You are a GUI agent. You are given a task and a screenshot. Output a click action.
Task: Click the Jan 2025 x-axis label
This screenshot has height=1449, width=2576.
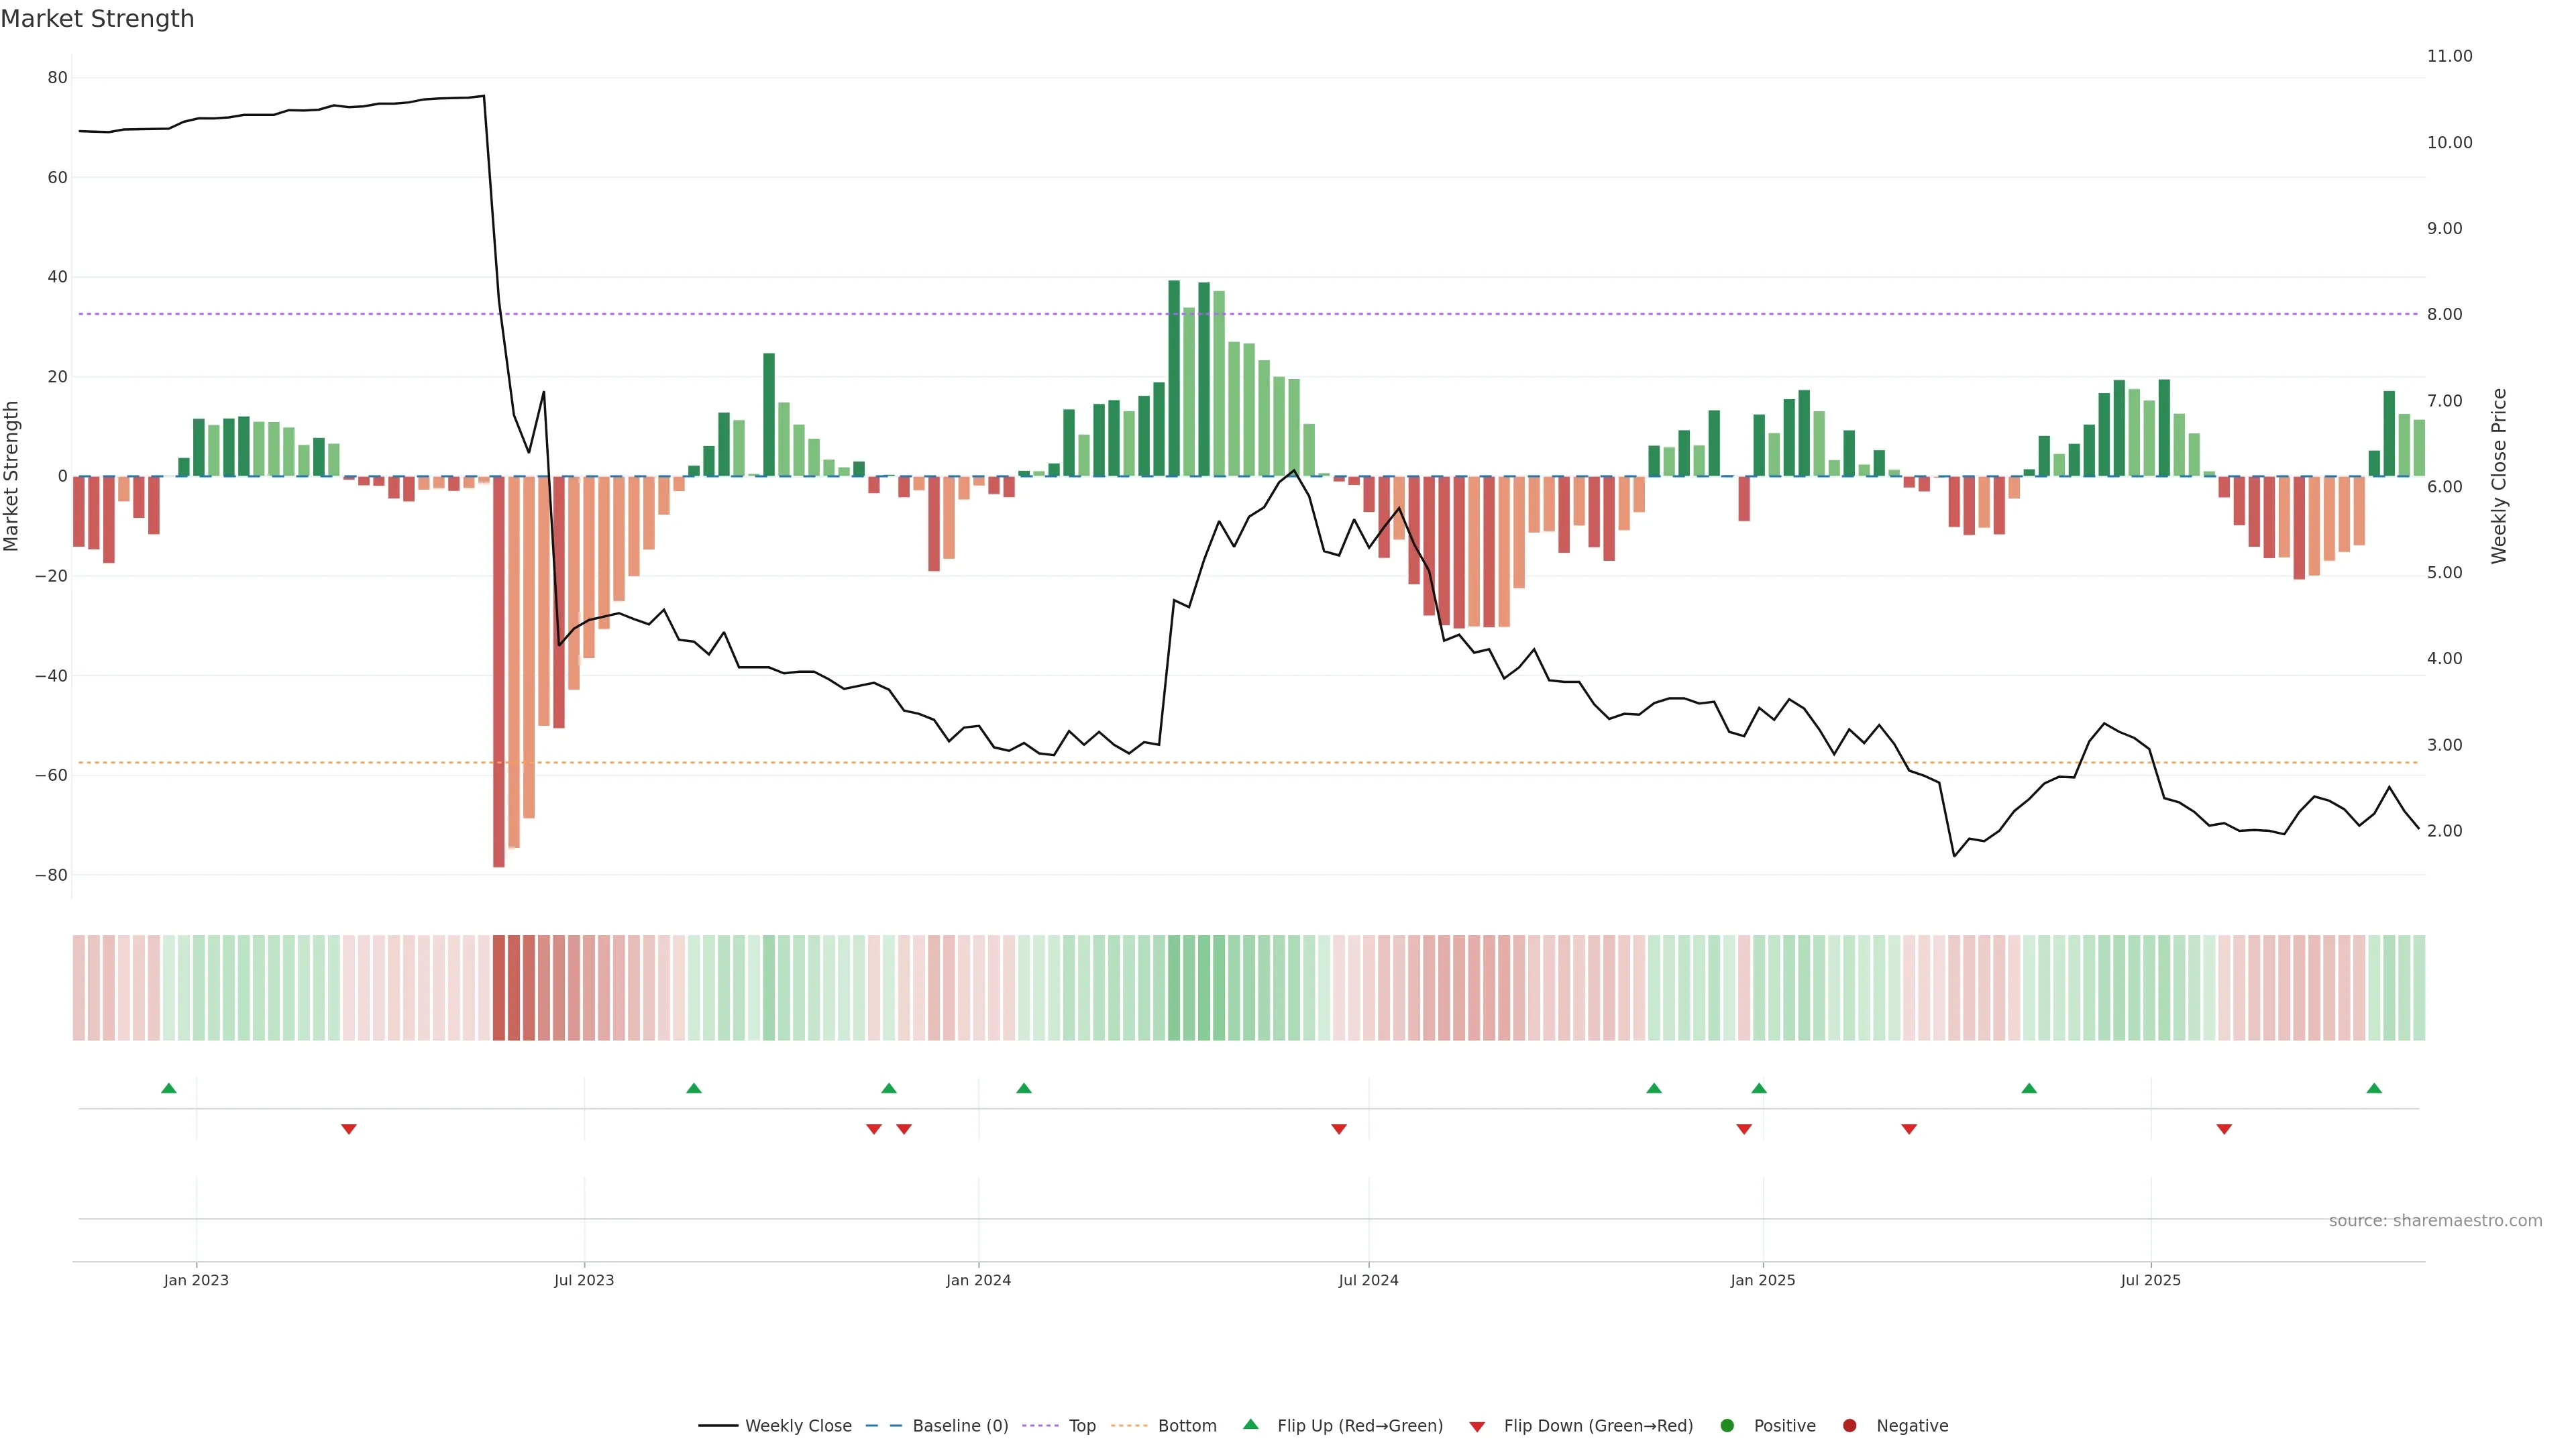1763,1280
